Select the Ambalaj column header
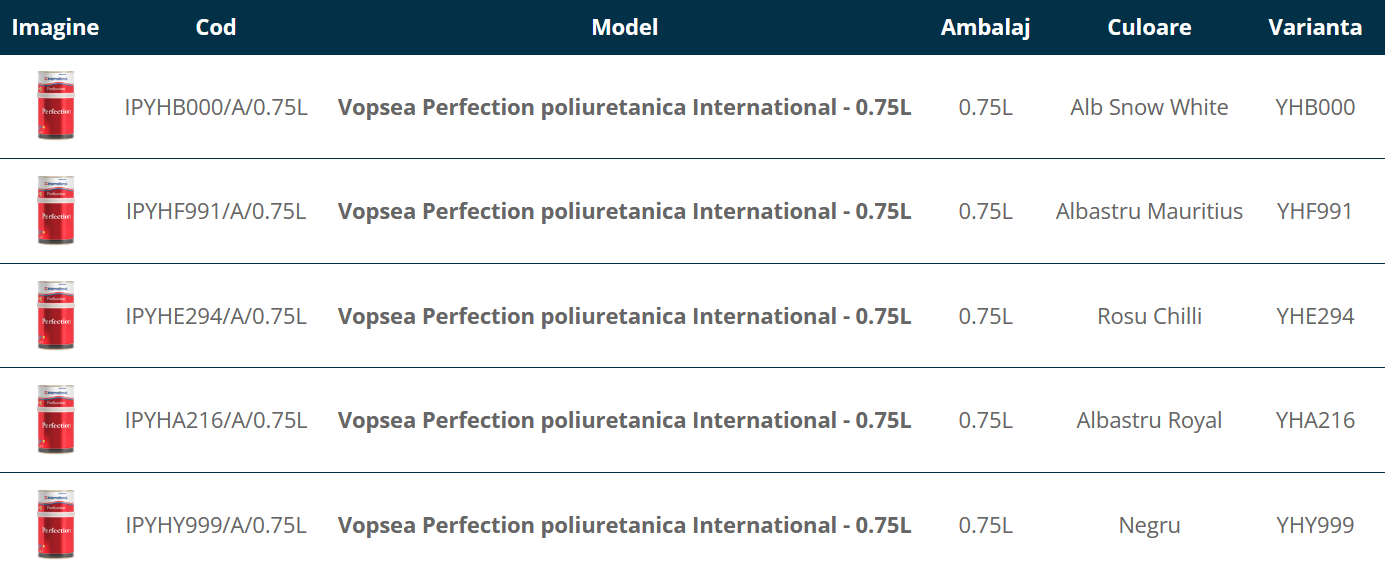 985,27
